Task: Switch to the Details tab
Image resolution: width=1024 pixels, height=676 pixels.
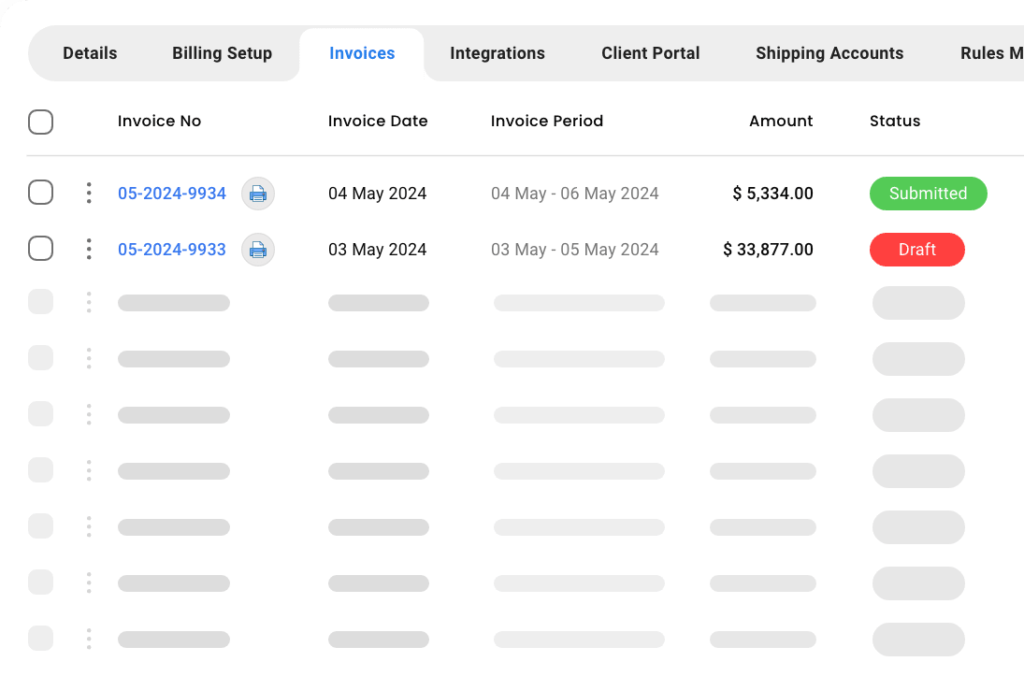Action: [90, 54]
